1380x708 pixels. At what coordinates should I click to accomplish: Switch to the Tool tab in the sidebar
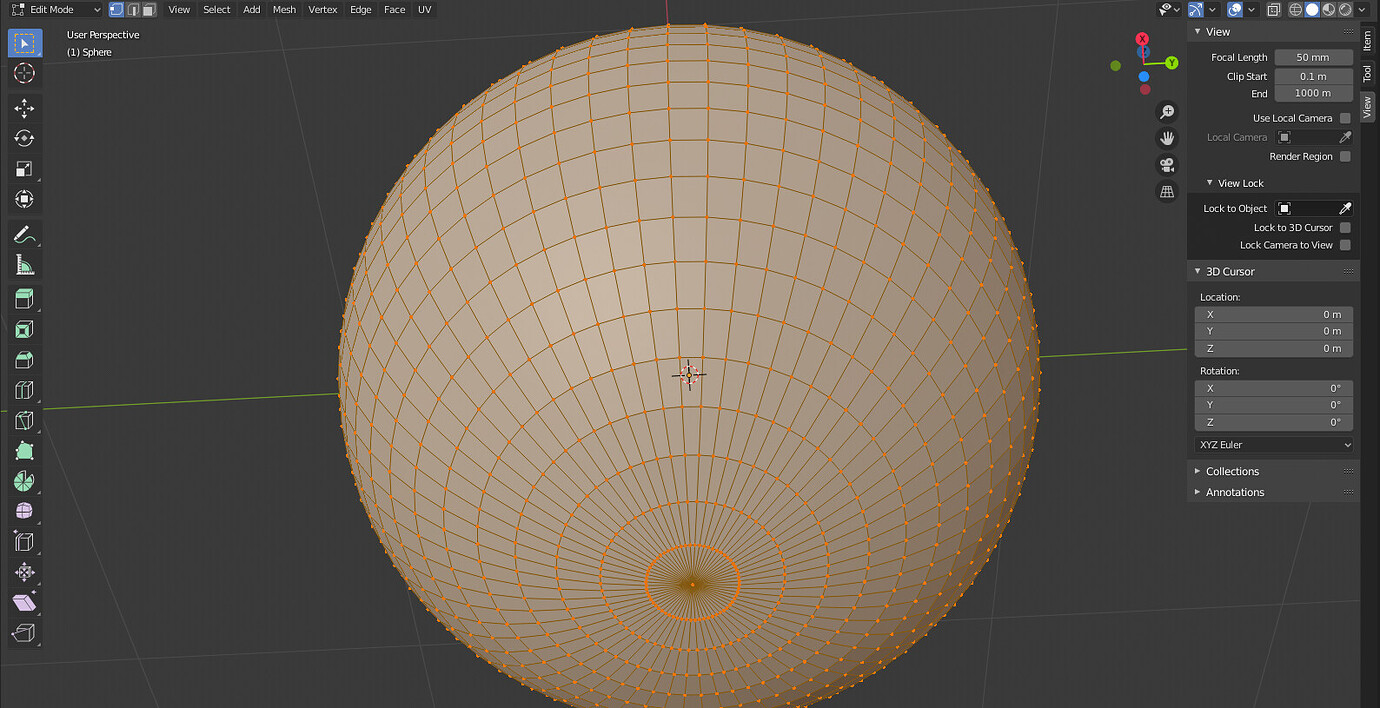click(1367, 73)
